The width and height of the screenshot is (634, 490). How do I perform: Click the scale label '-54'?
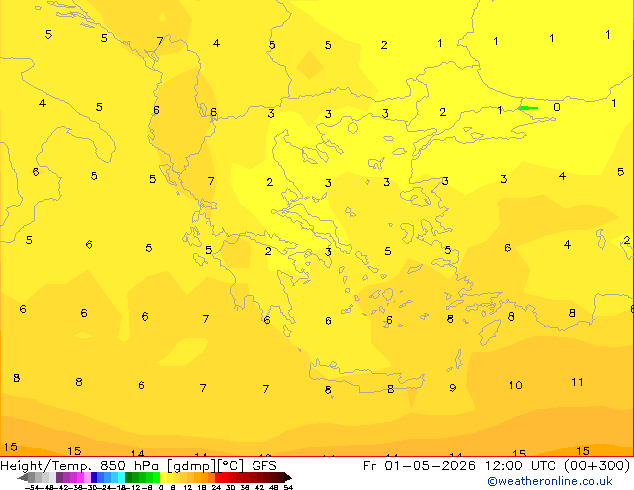[x=32, y=487]
